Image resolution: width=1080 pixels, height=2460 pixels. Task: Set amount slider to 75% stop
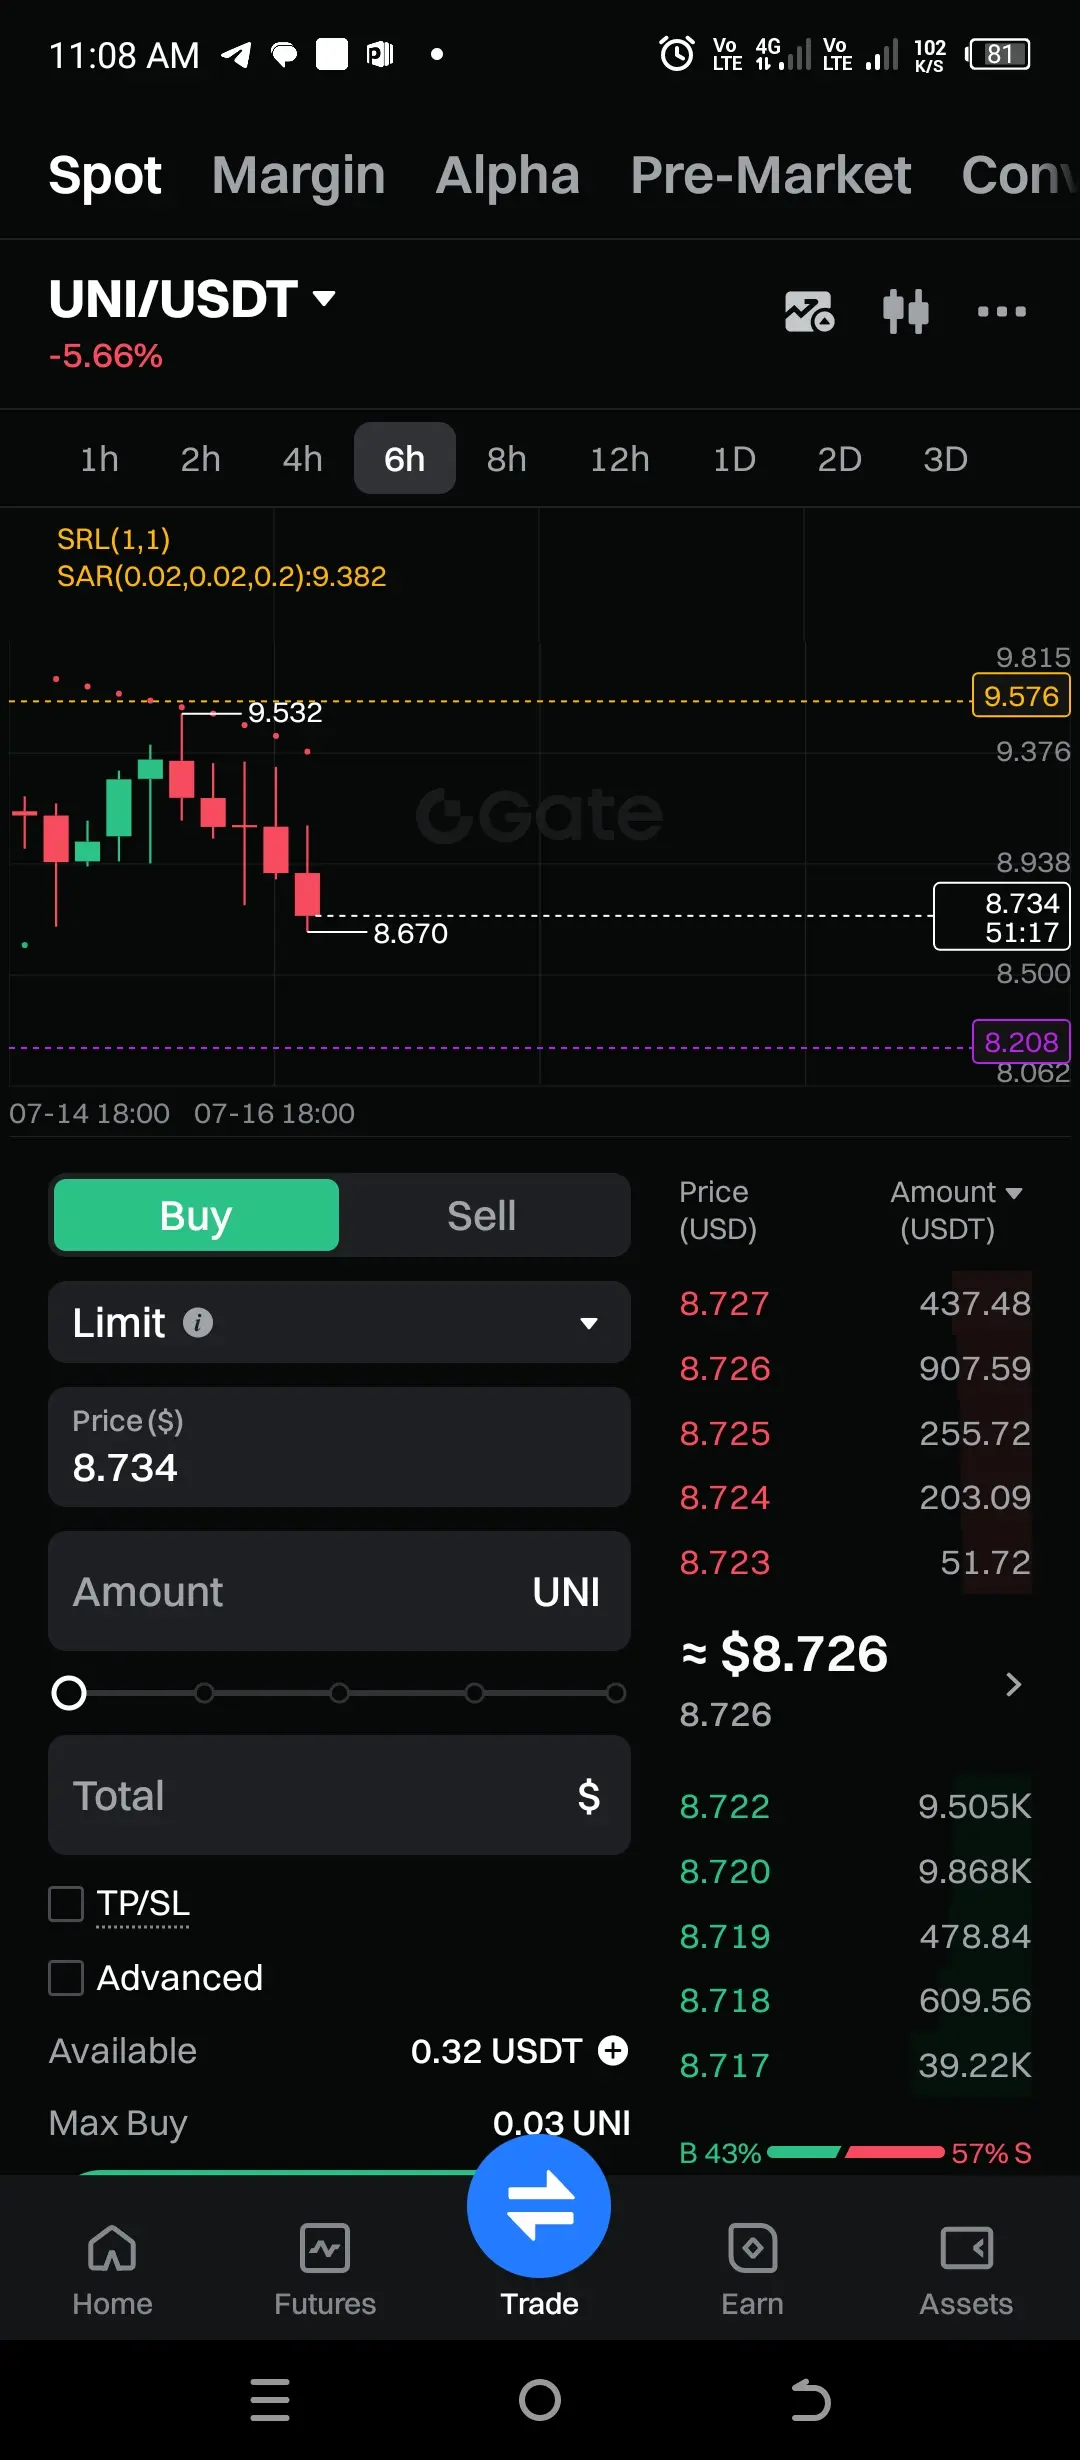point(475,1693)
